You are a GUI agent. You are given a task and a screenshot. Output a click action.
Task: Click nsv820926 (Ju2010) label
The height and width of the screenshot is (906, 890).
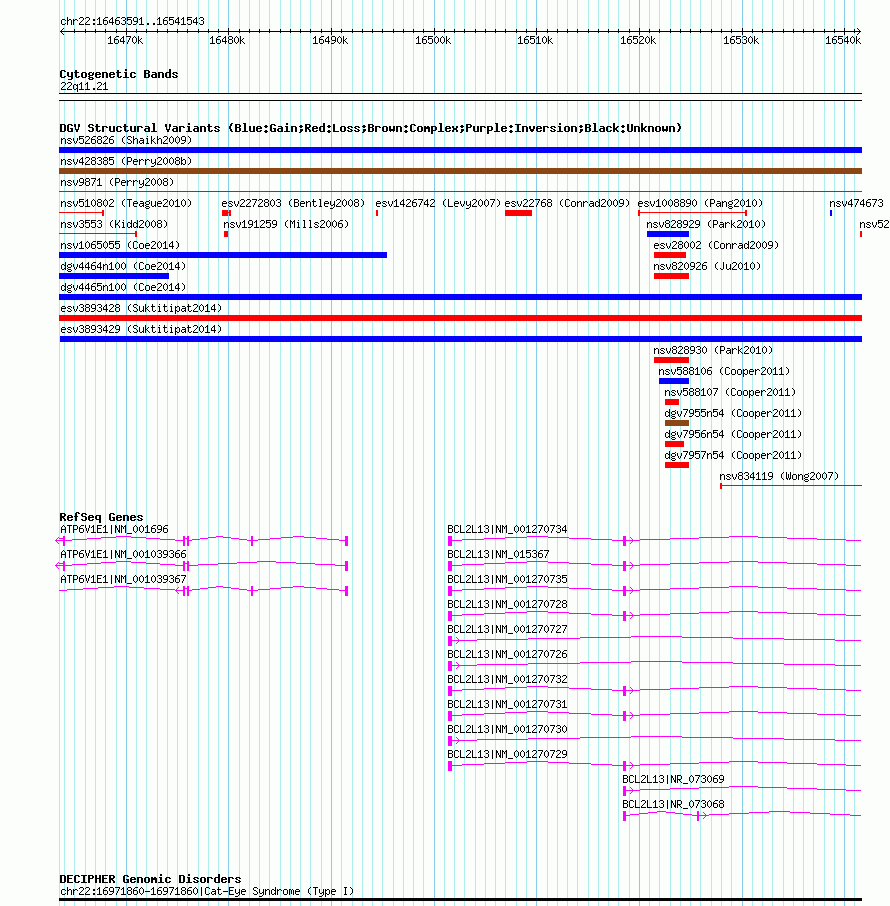[x=707, y=266]
